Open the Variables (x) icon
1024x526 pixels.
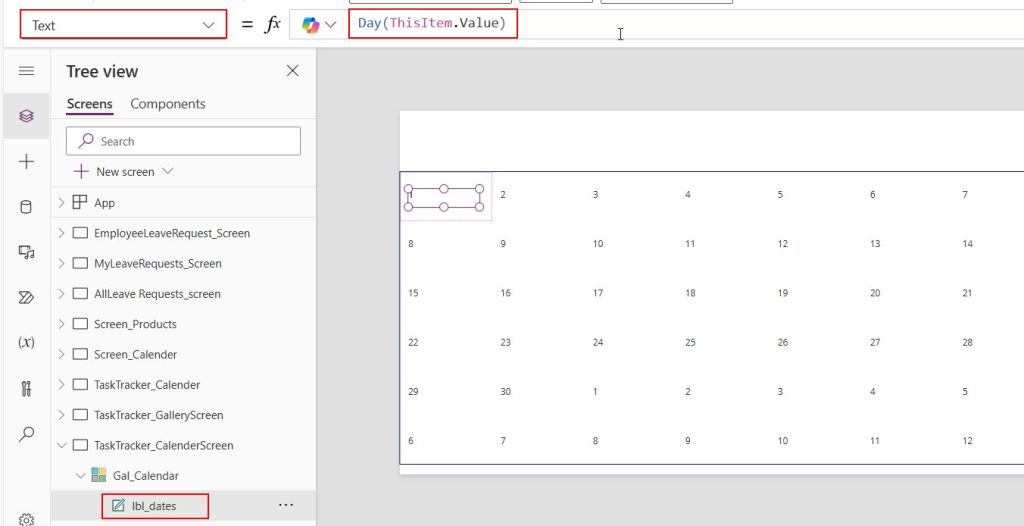click(x=26, y=342)
